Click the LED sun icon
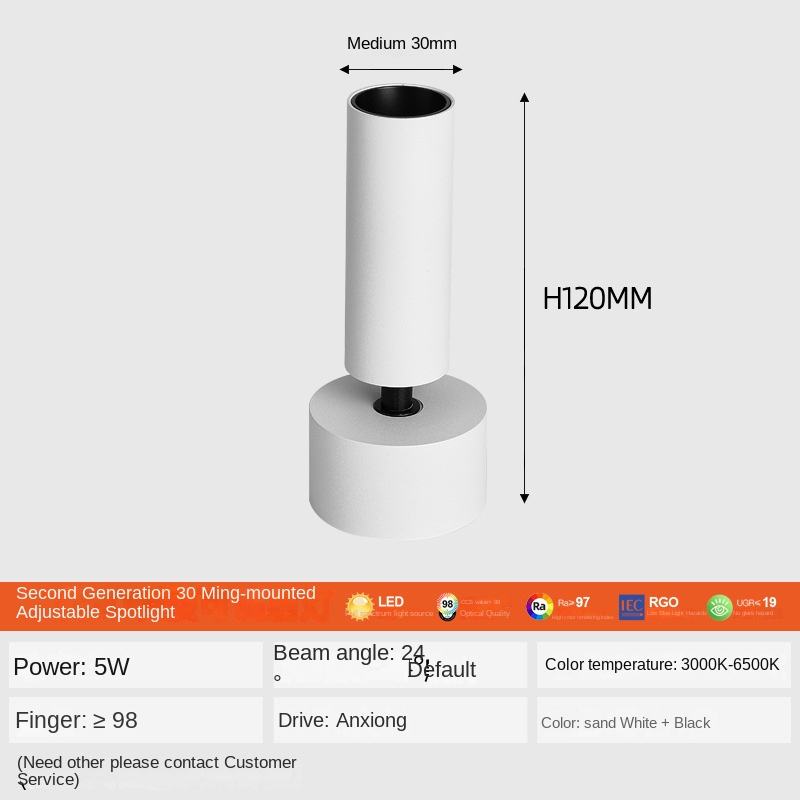The height and width of the screenshot is (800, 800). (x=359, y=607)
